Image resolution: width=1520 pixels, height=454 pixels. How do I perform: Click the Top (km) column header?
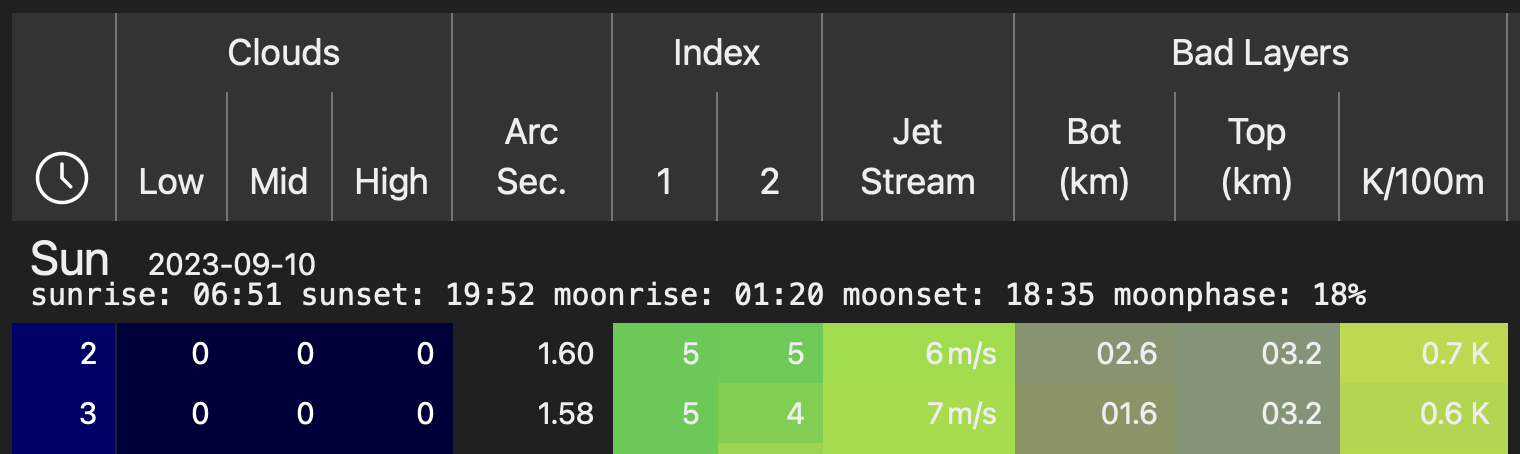click(x=1256, y=157)
